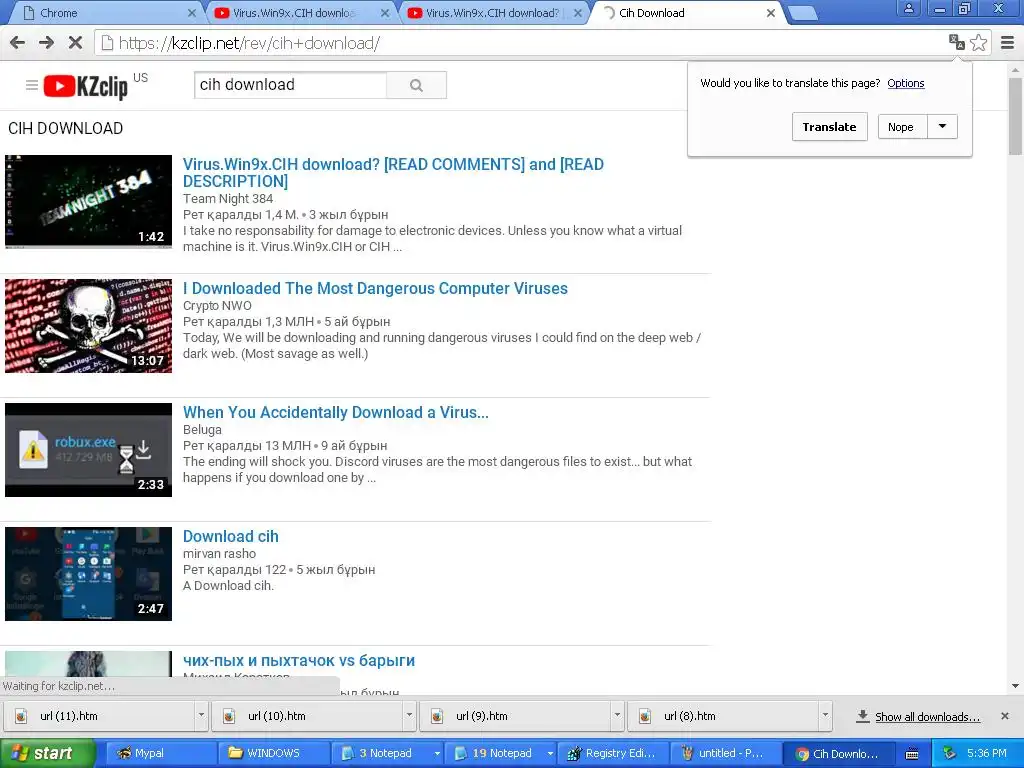Click the skull and crossbones video thumbnail
Screen dimensions: 1024x768
point(88,325)
